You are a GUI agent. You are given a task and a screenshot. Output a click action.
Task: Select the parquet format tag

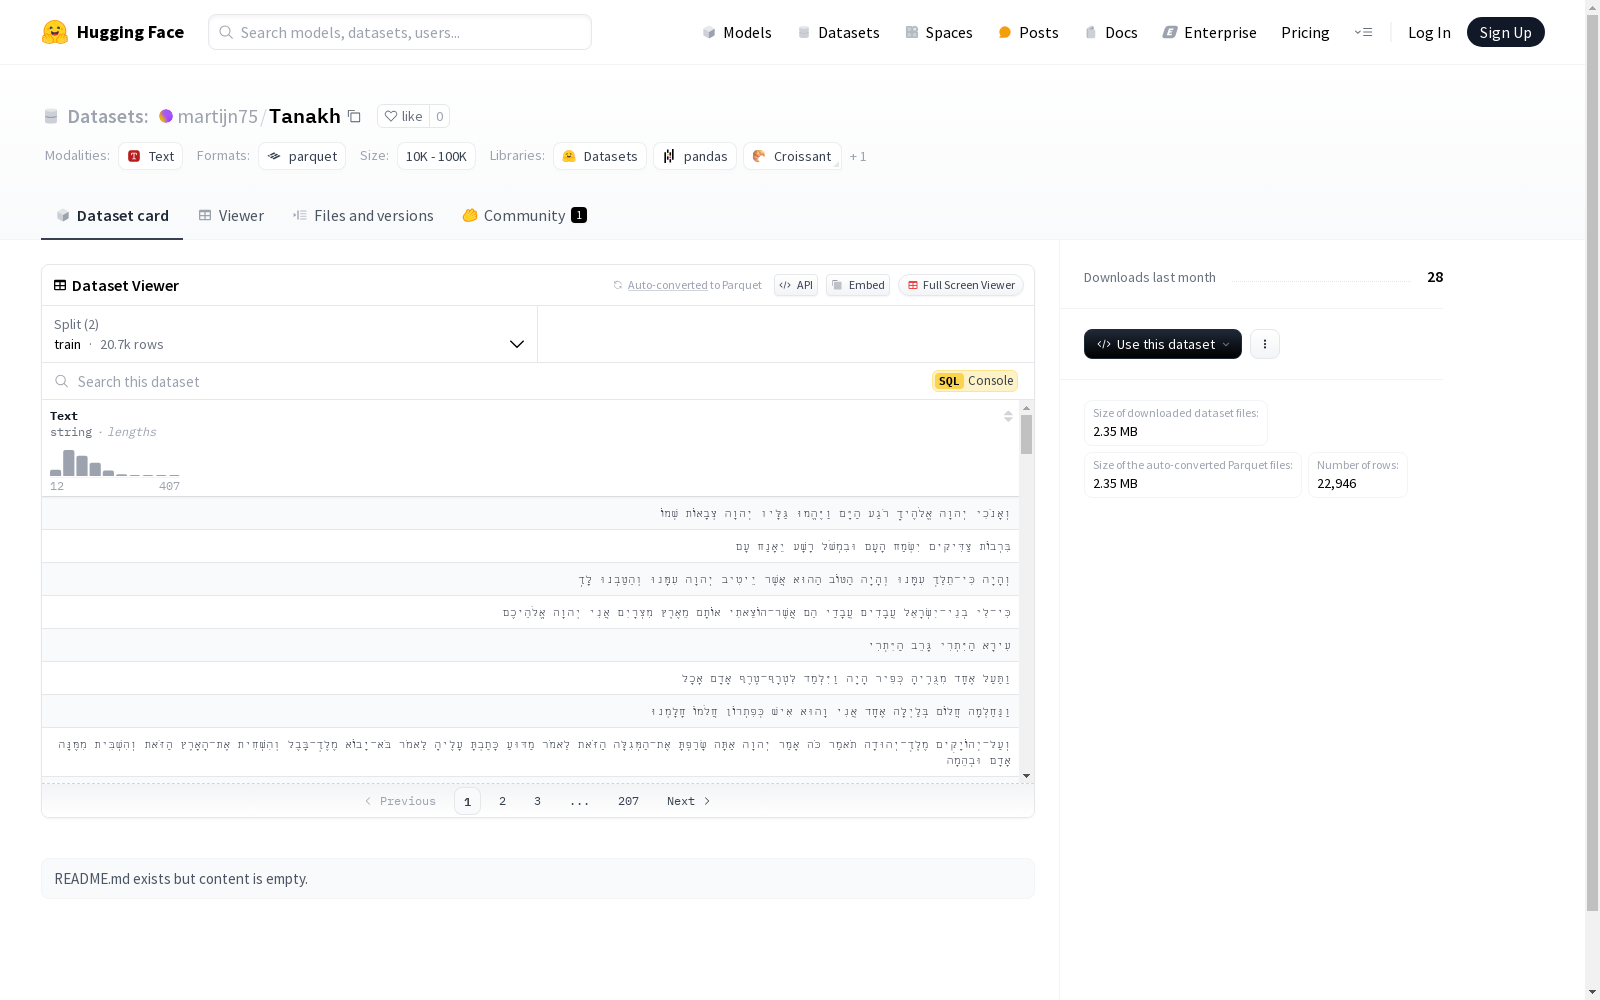point(302,156)
